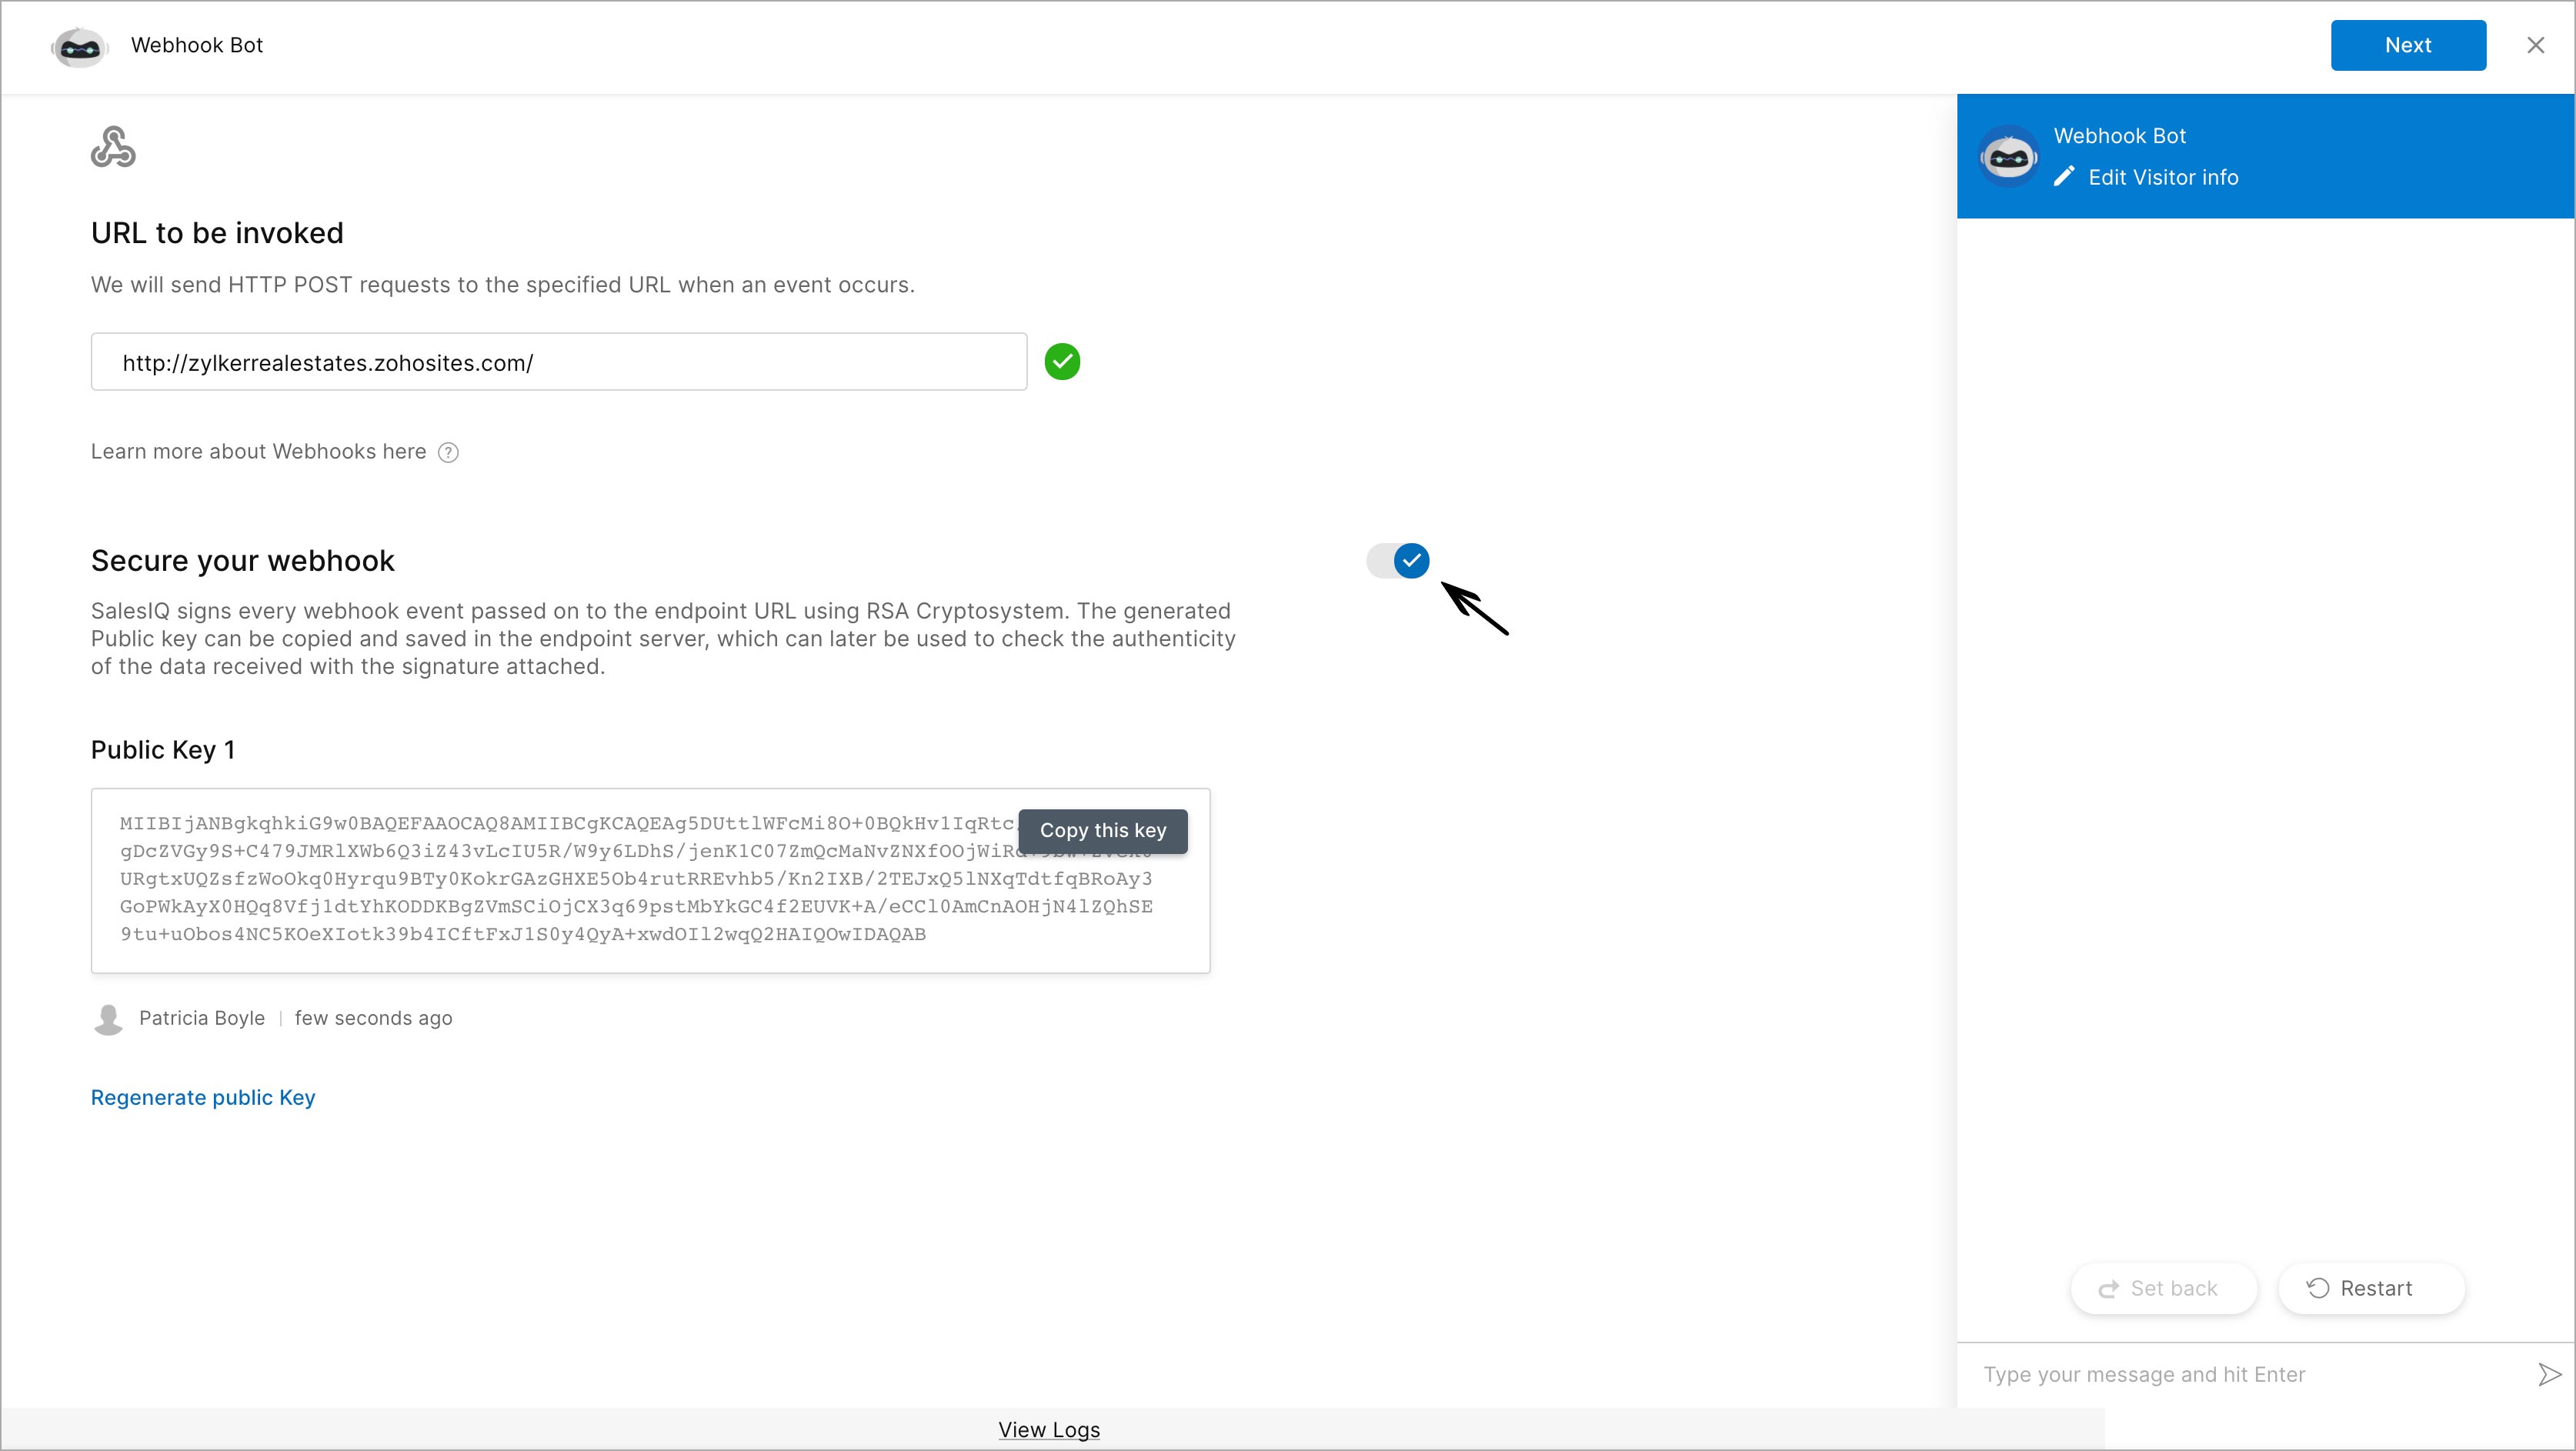2576x1451 pixels.
Task: Click Patricia Boyle's user avatar
Action: click(108, 1019)
